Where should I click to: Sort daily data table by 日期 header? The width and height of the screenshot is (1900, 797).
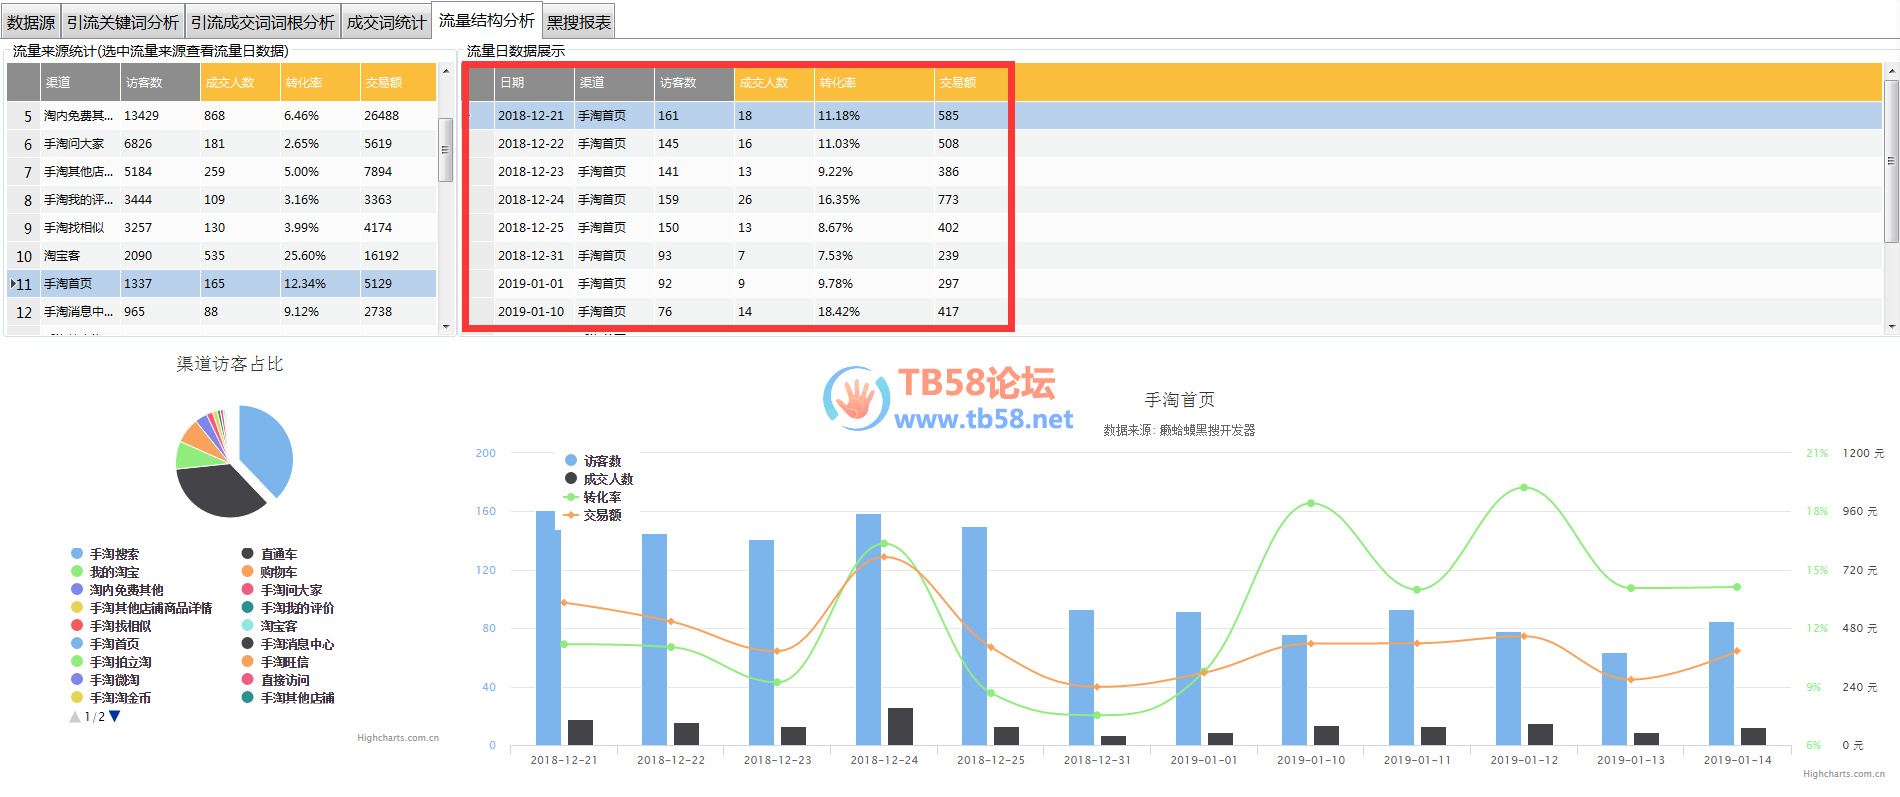(x=533, y=83)
